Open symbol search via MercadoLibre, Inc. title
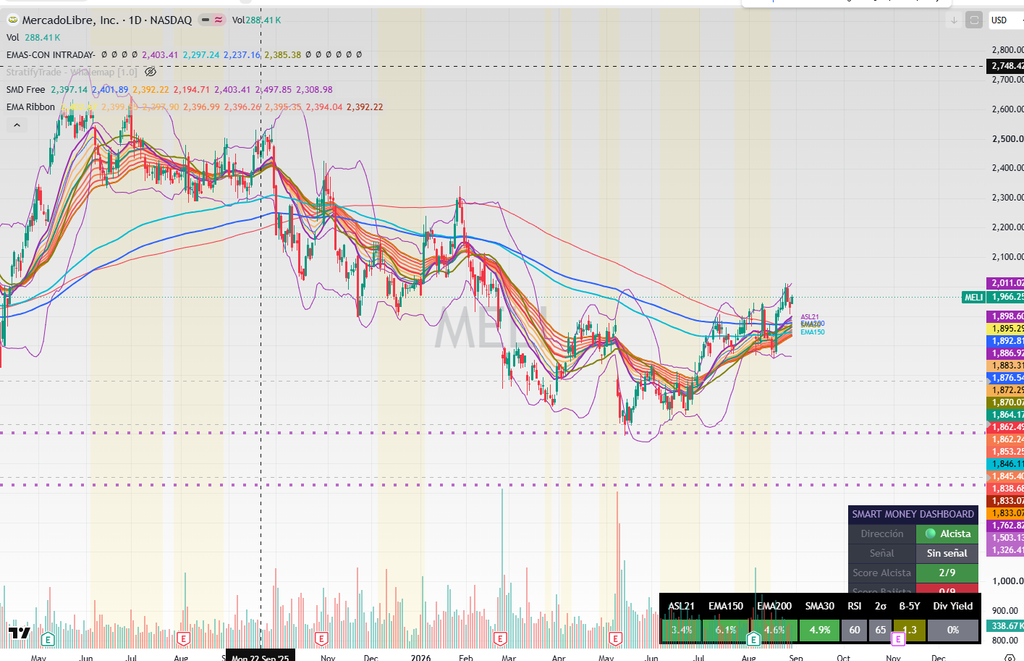 [x=106, y=20]
